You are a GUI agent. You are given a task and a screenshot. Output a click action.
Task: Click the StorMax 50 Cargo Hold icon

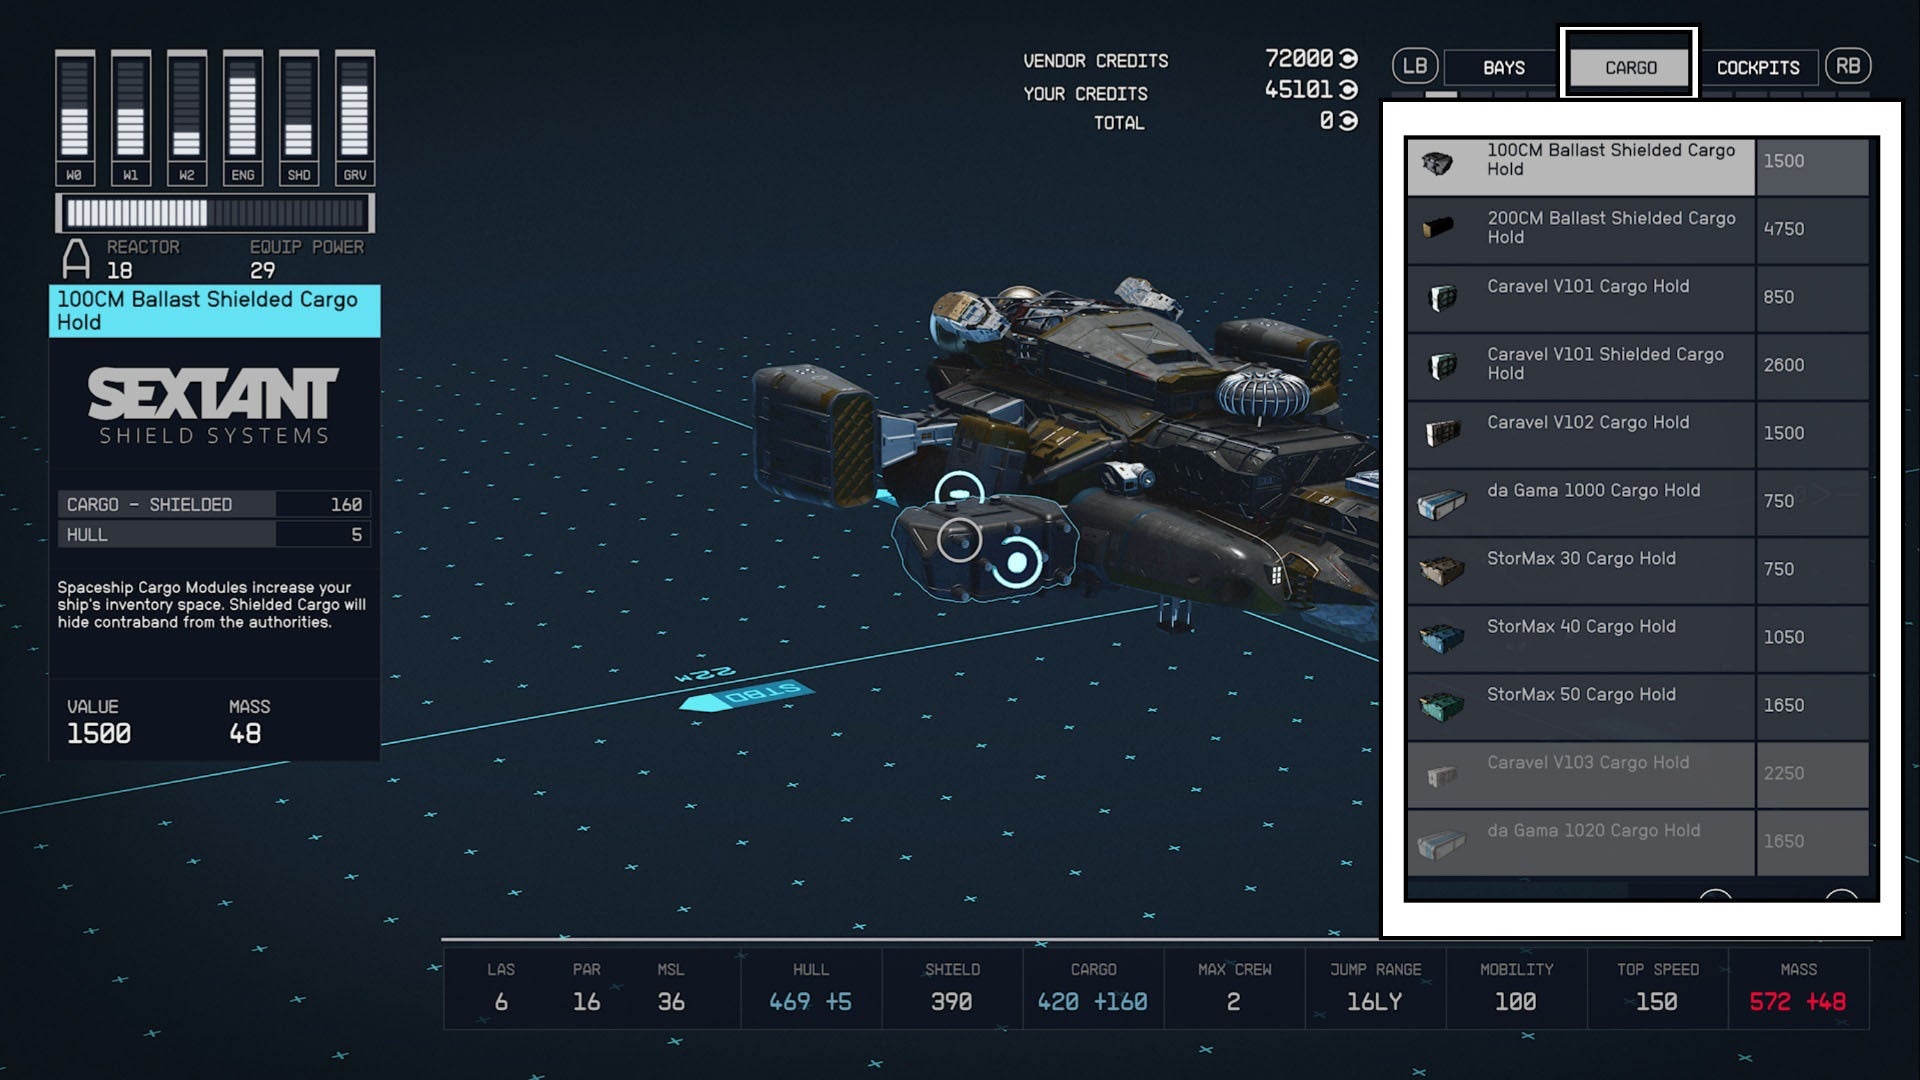point(1440,706)
